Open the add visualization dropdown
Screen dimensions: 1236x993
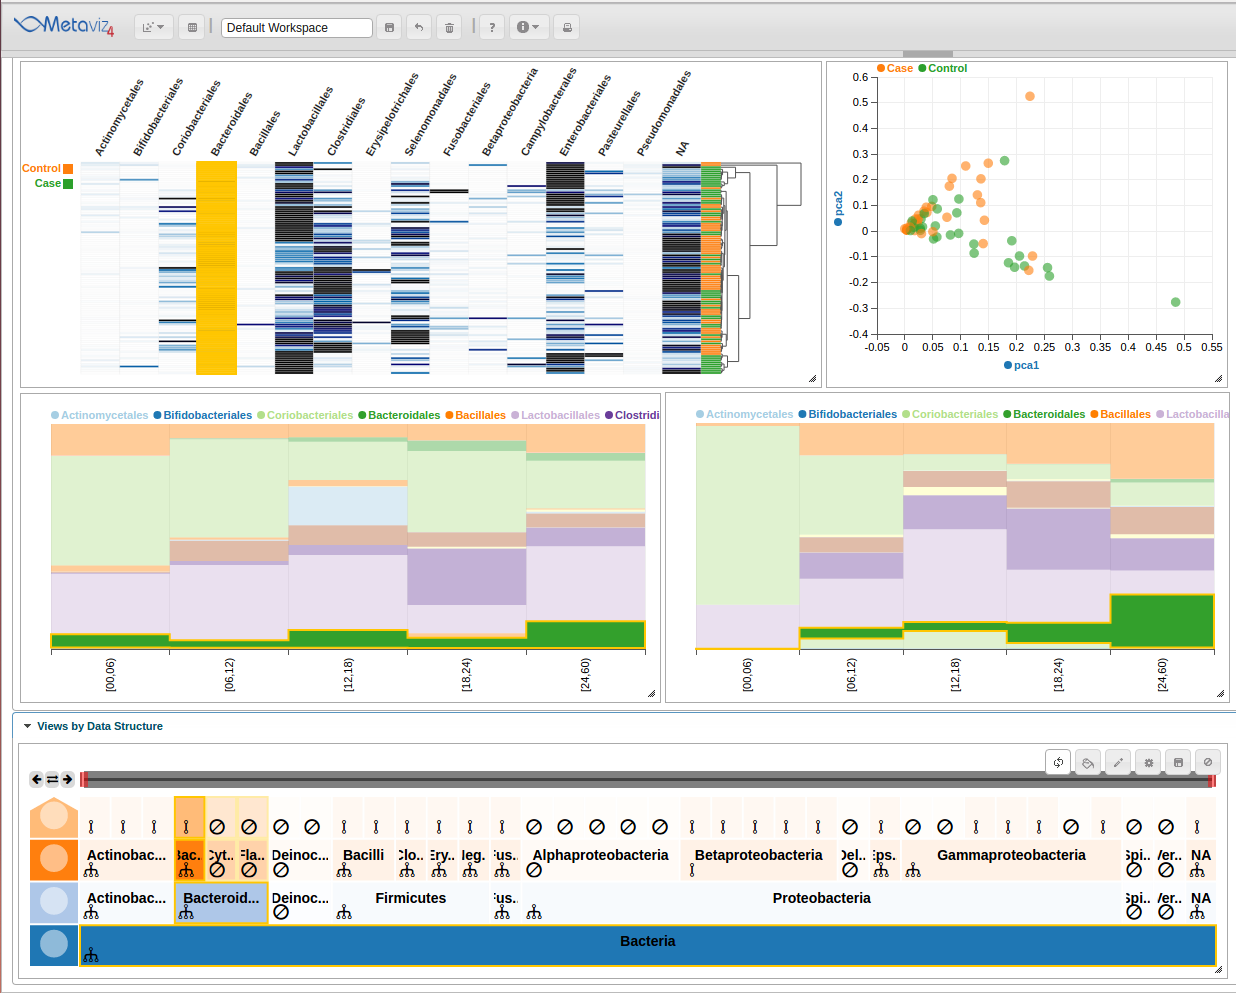click(153, 27)
